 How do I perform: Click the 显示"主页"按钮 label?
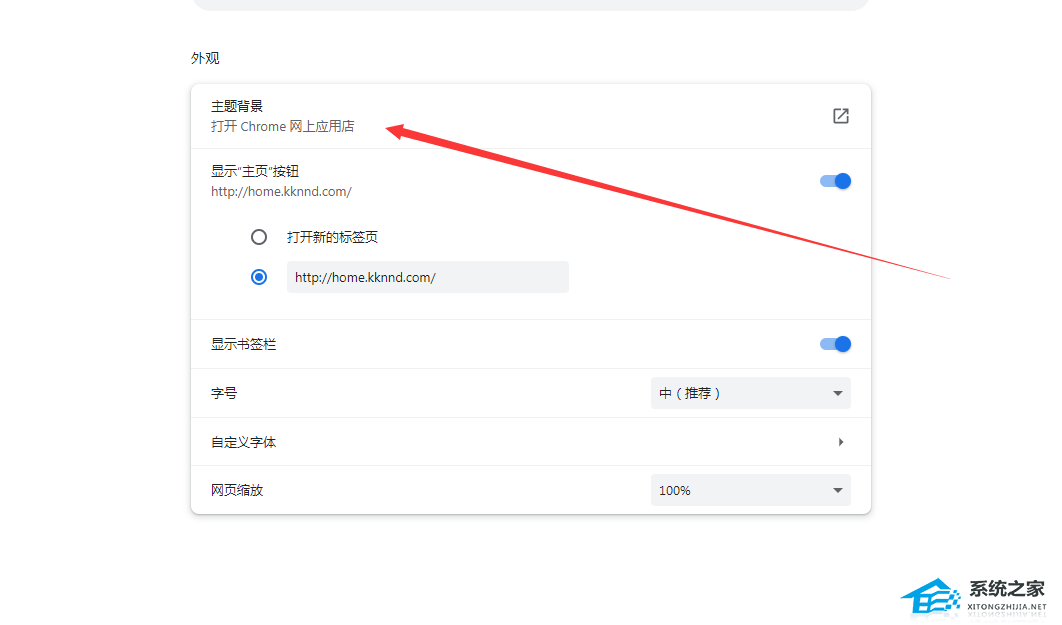coord(255,171)
